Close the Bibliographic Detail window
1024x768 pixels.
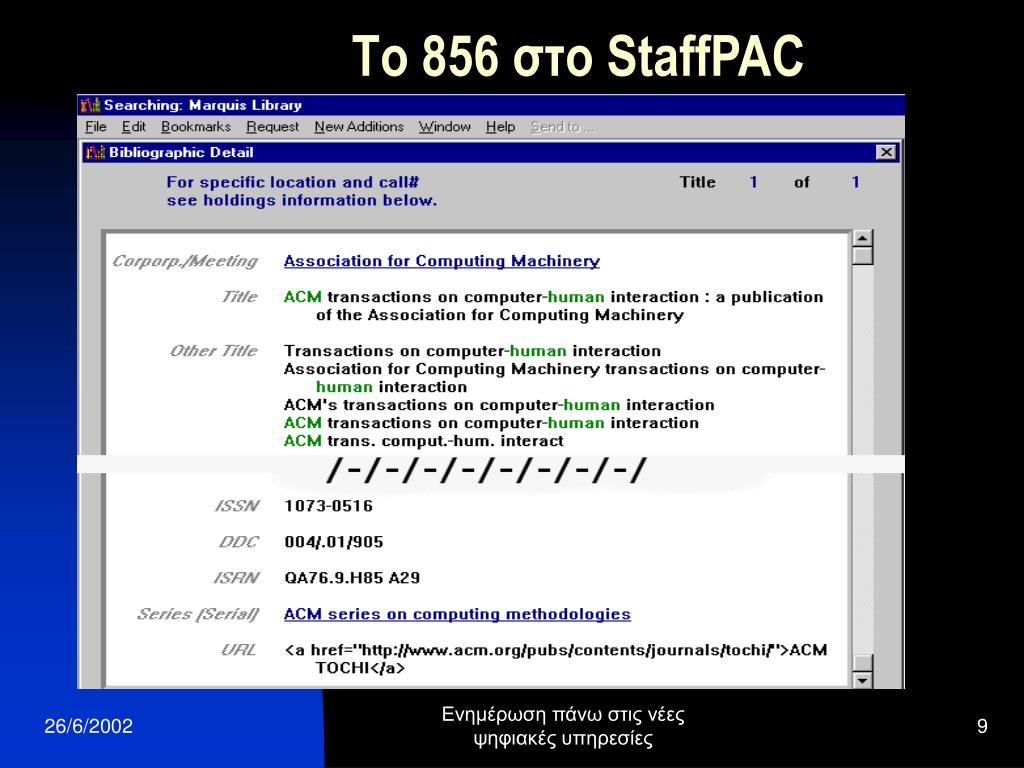(x=886, y=152)
